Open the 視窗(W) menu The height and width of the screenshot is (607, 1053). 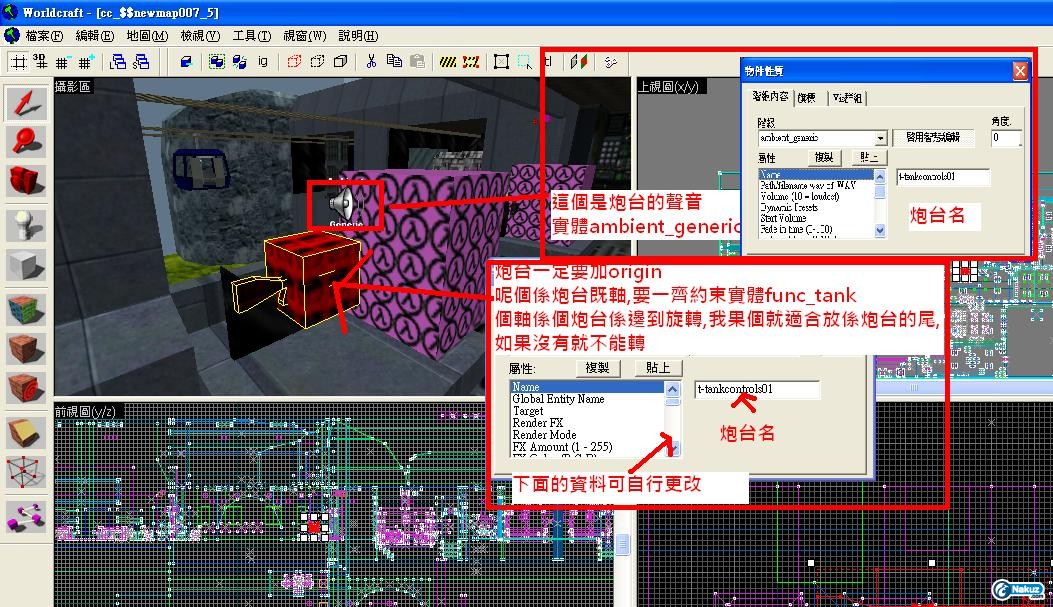coord(305,36)
